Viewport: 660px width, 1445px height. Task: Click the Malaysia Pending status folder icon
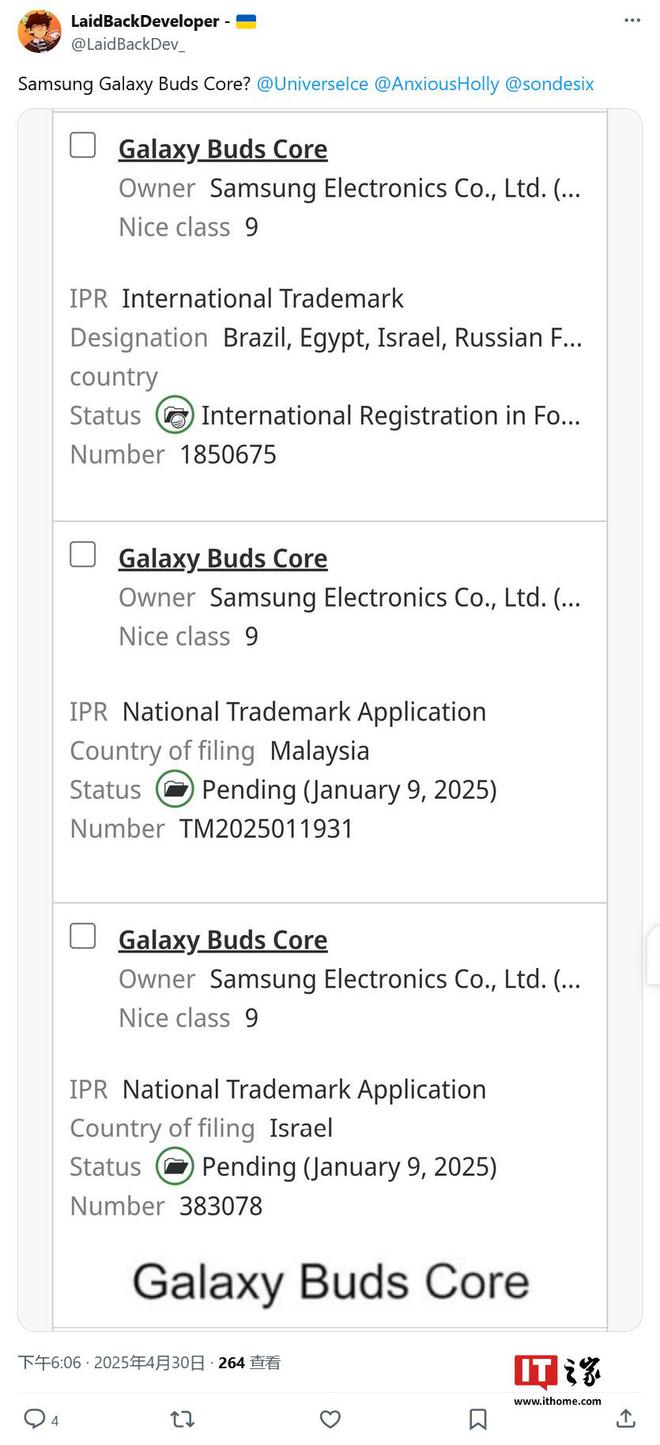coord(175,789)
